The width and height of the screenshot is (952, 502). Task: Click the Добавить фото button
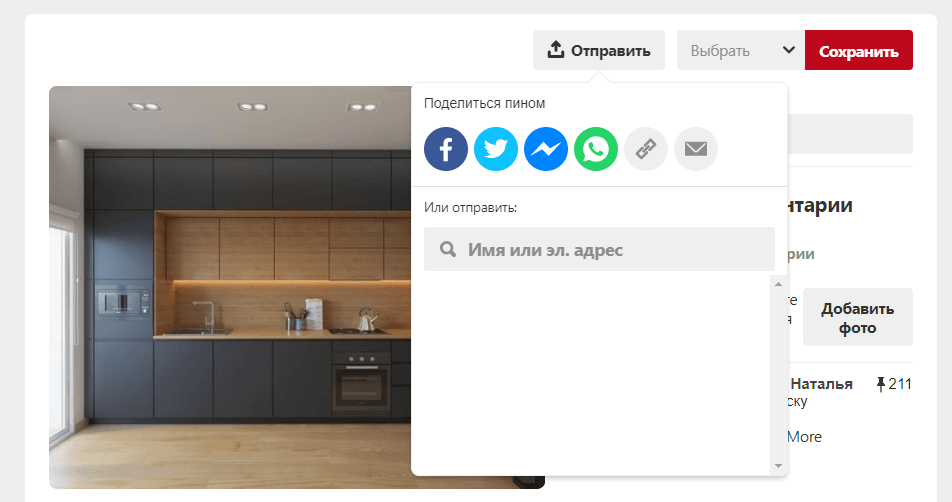click(x=857, y=318)
